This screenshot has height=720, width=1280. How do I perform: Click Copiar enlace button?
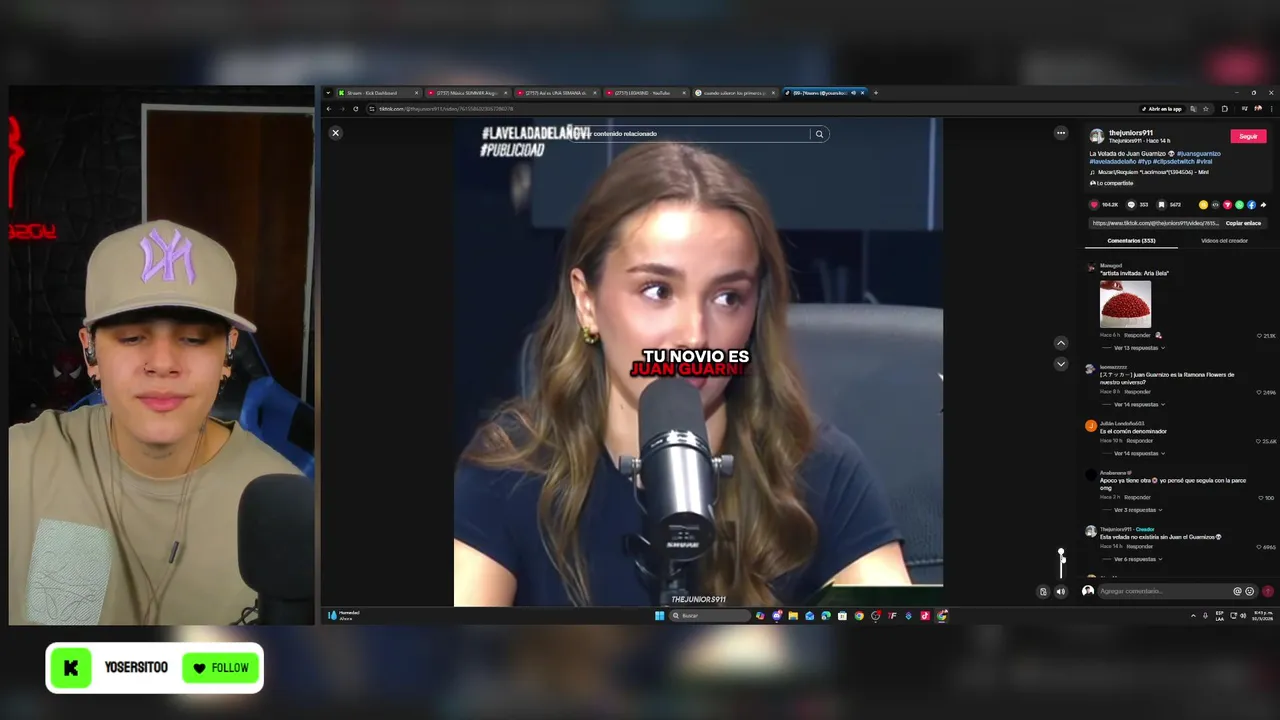(x=1243, y=224)
